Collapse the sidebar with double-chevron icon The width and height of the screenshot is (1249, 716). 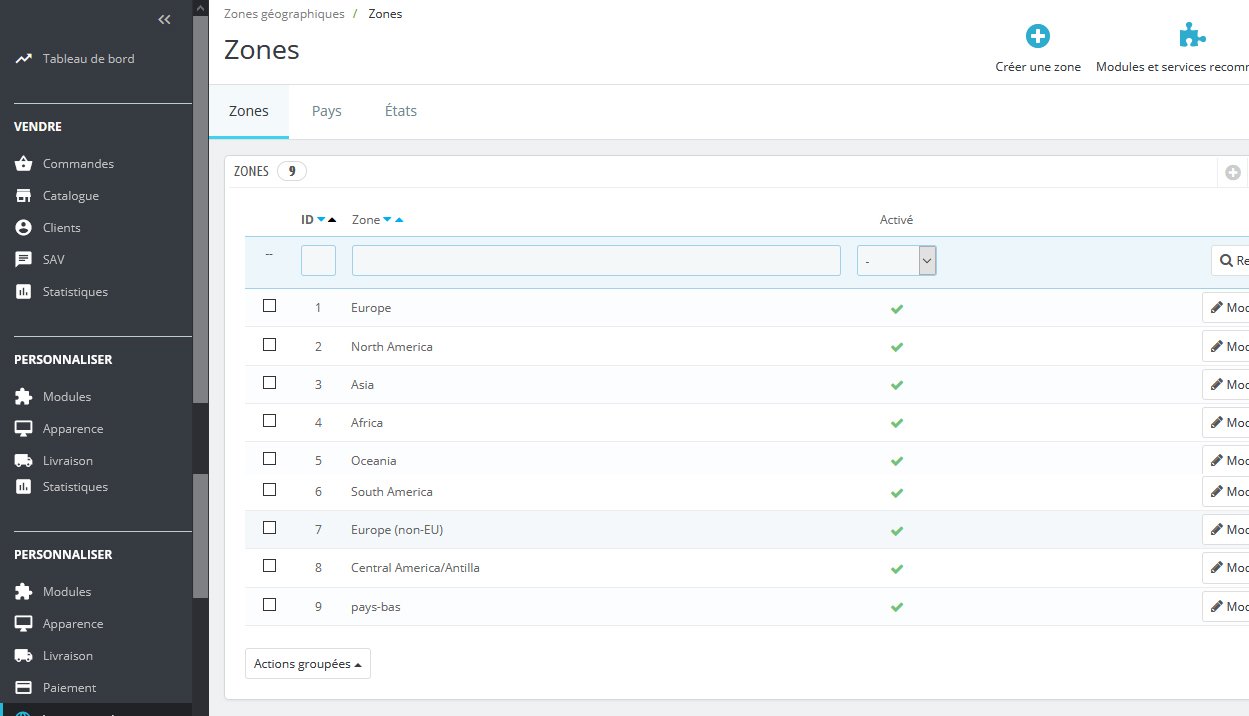(164, 20)
